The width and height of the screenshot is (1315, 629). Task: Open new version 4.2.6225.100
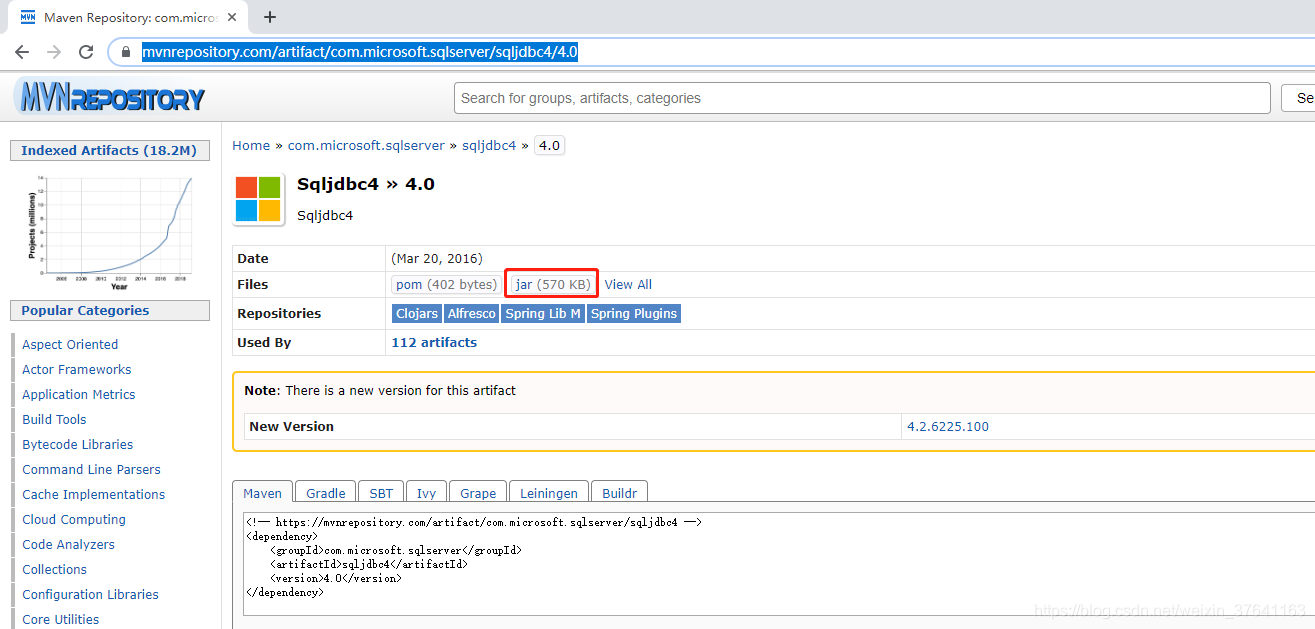click(x=947, y=425)
